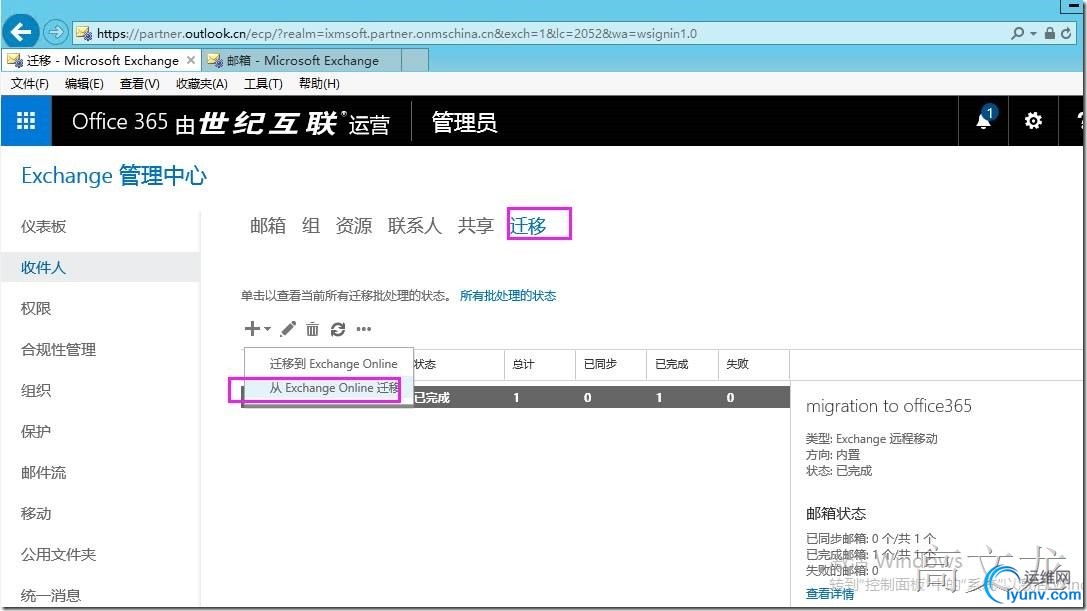Click the 所有批处理的状态 link
This screenshot has height=611, width=1087.
507,296
